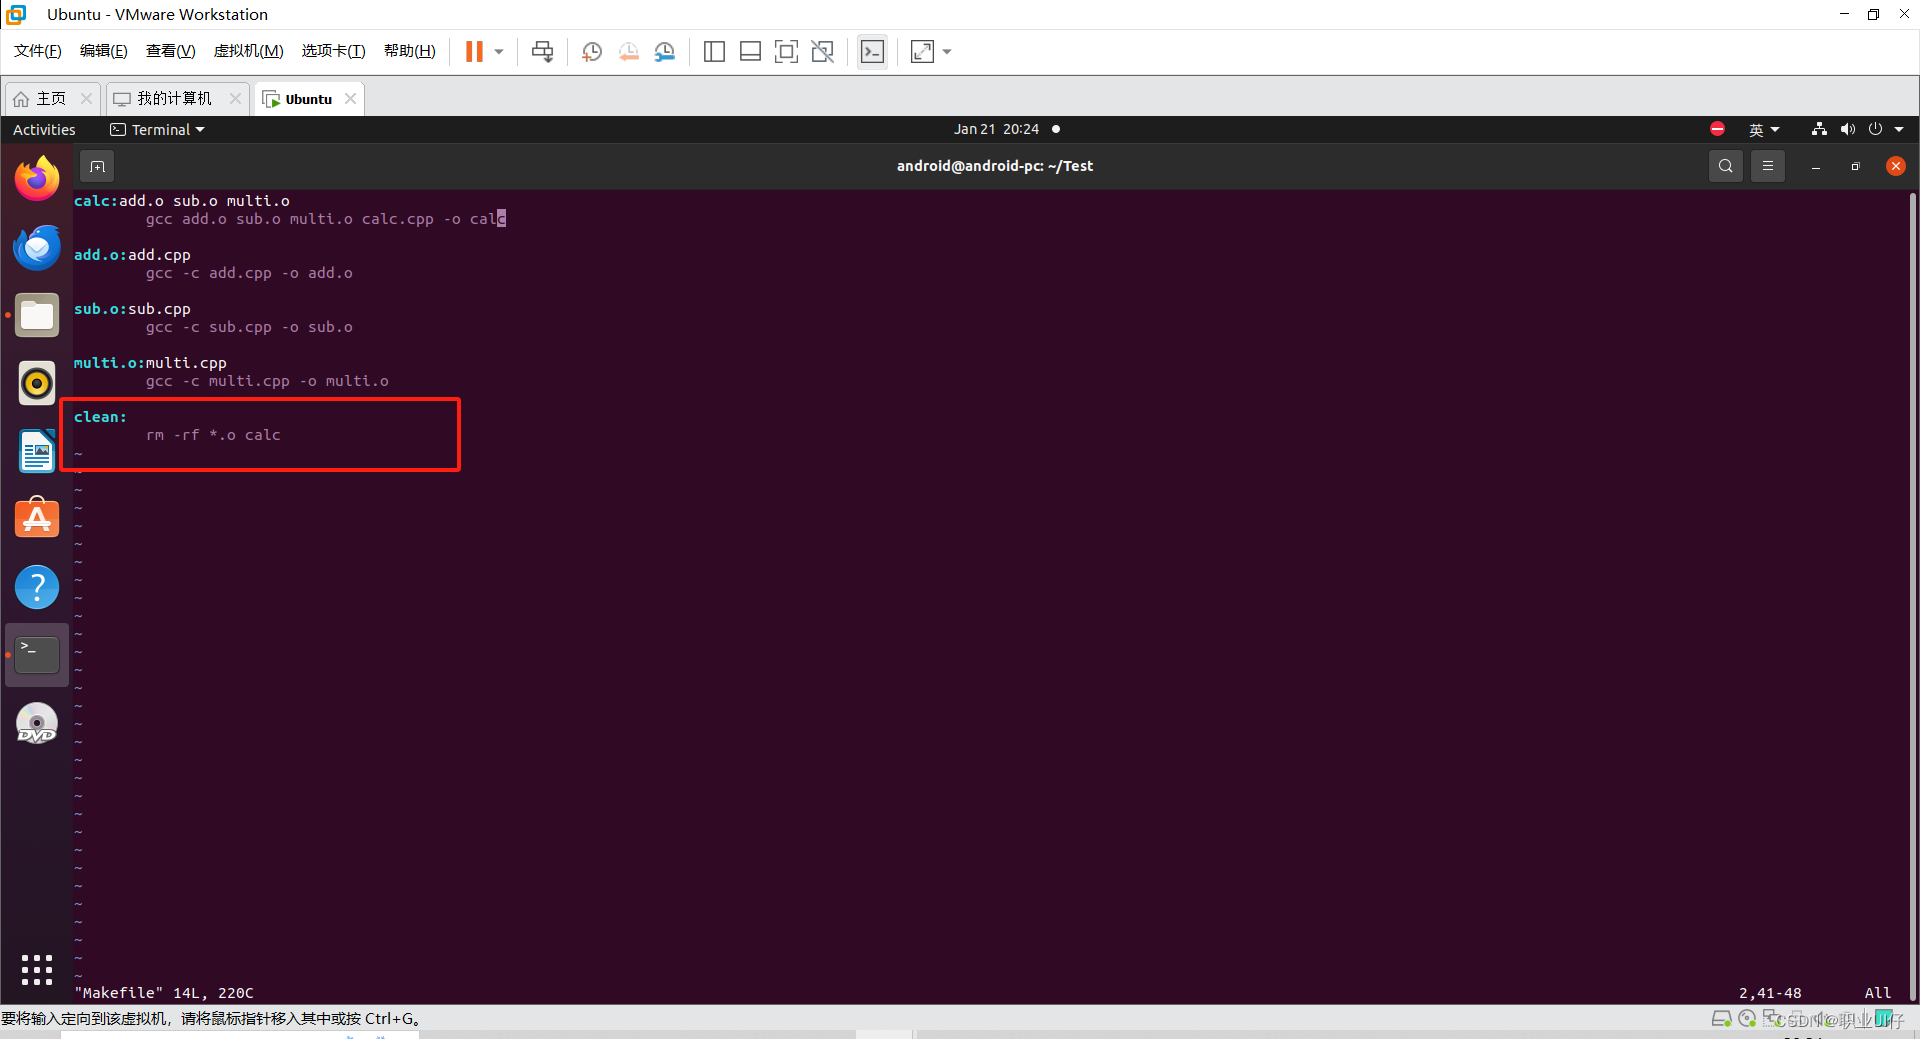The image size is (1920, 1039).
Task: Click the terminal vertical scrollbar
Action: click(1912, 595)
